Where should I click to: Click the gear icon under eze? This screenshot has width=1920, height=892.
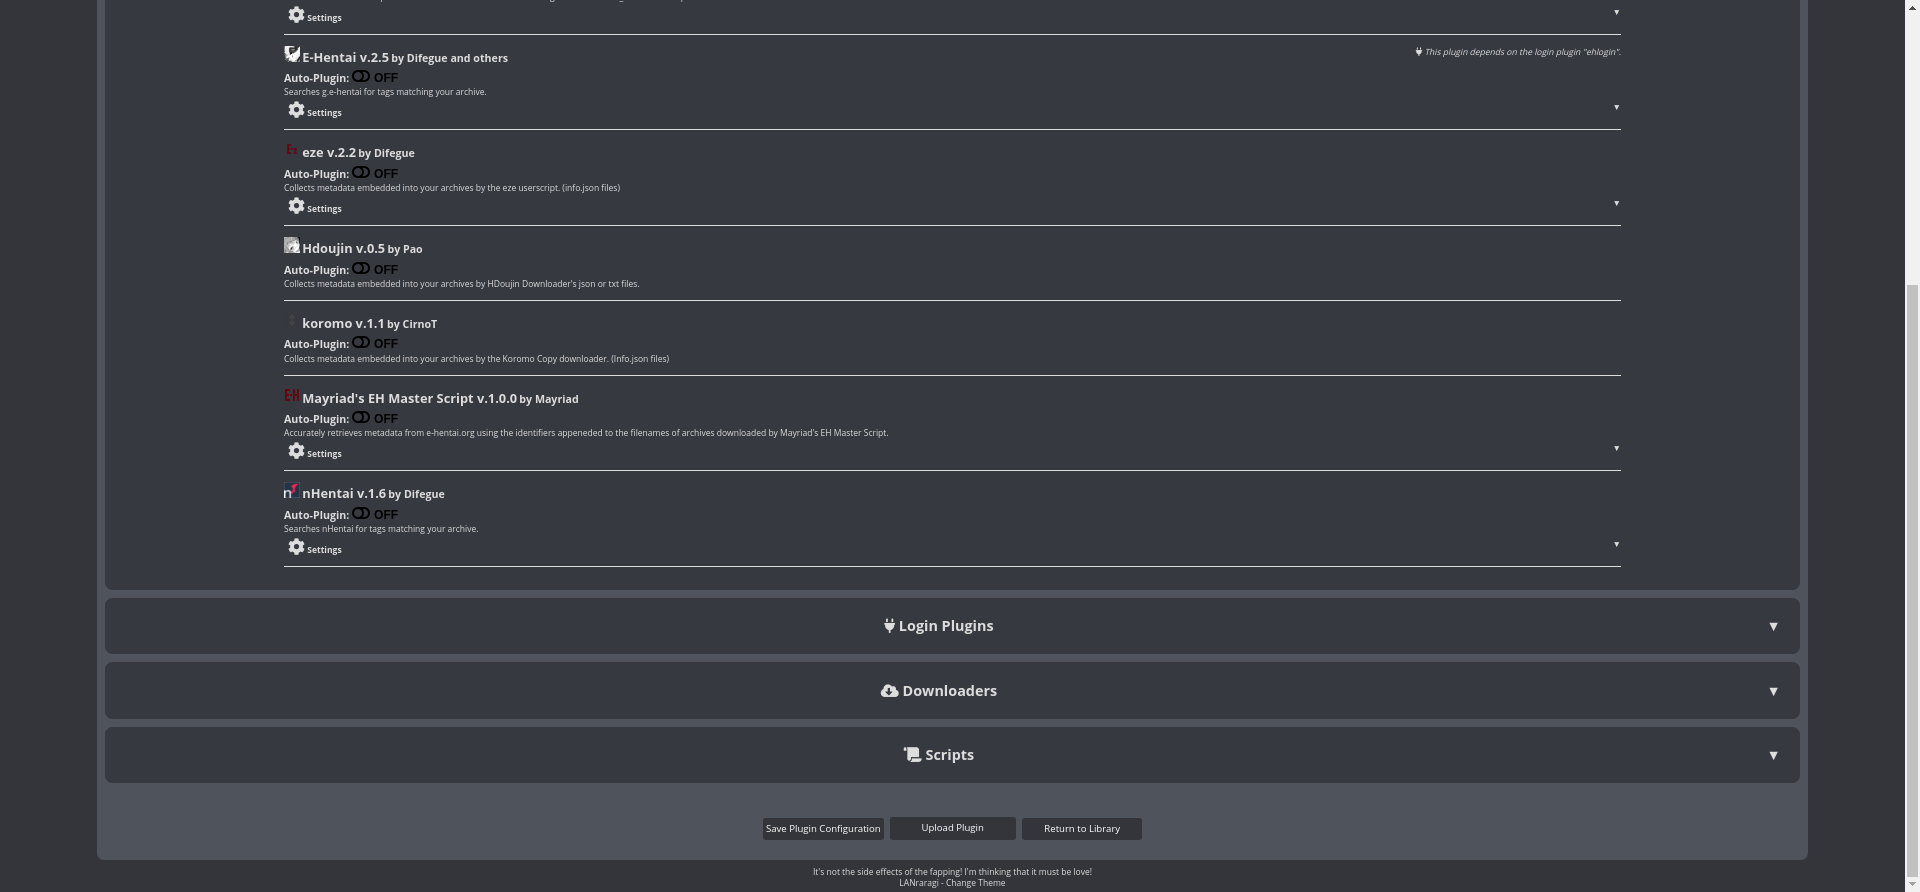pyautogui.click(x=296, y=206)
